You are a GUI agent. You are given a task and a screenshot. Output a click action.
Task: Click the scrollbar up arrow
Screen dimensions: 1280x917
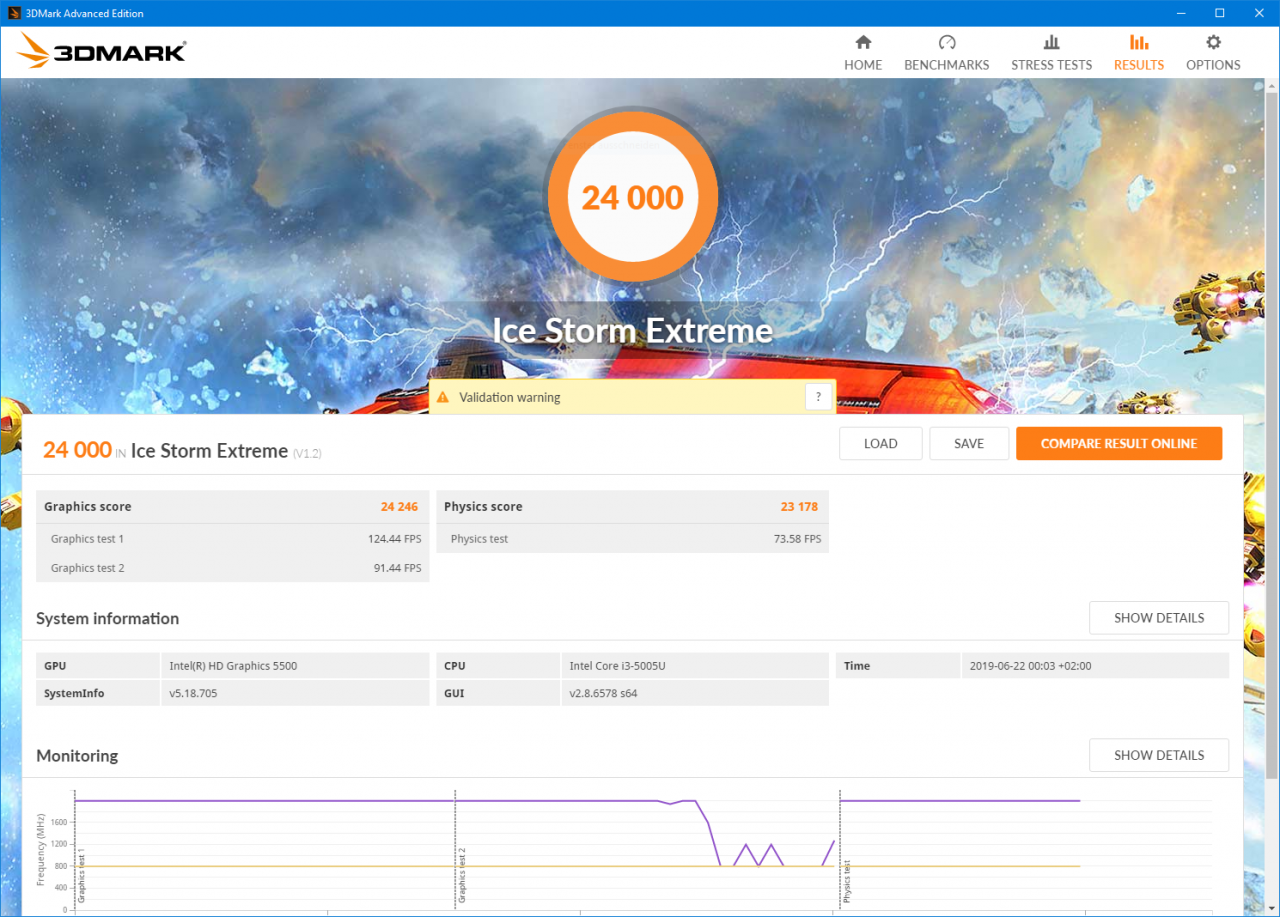click(1272, 86)
